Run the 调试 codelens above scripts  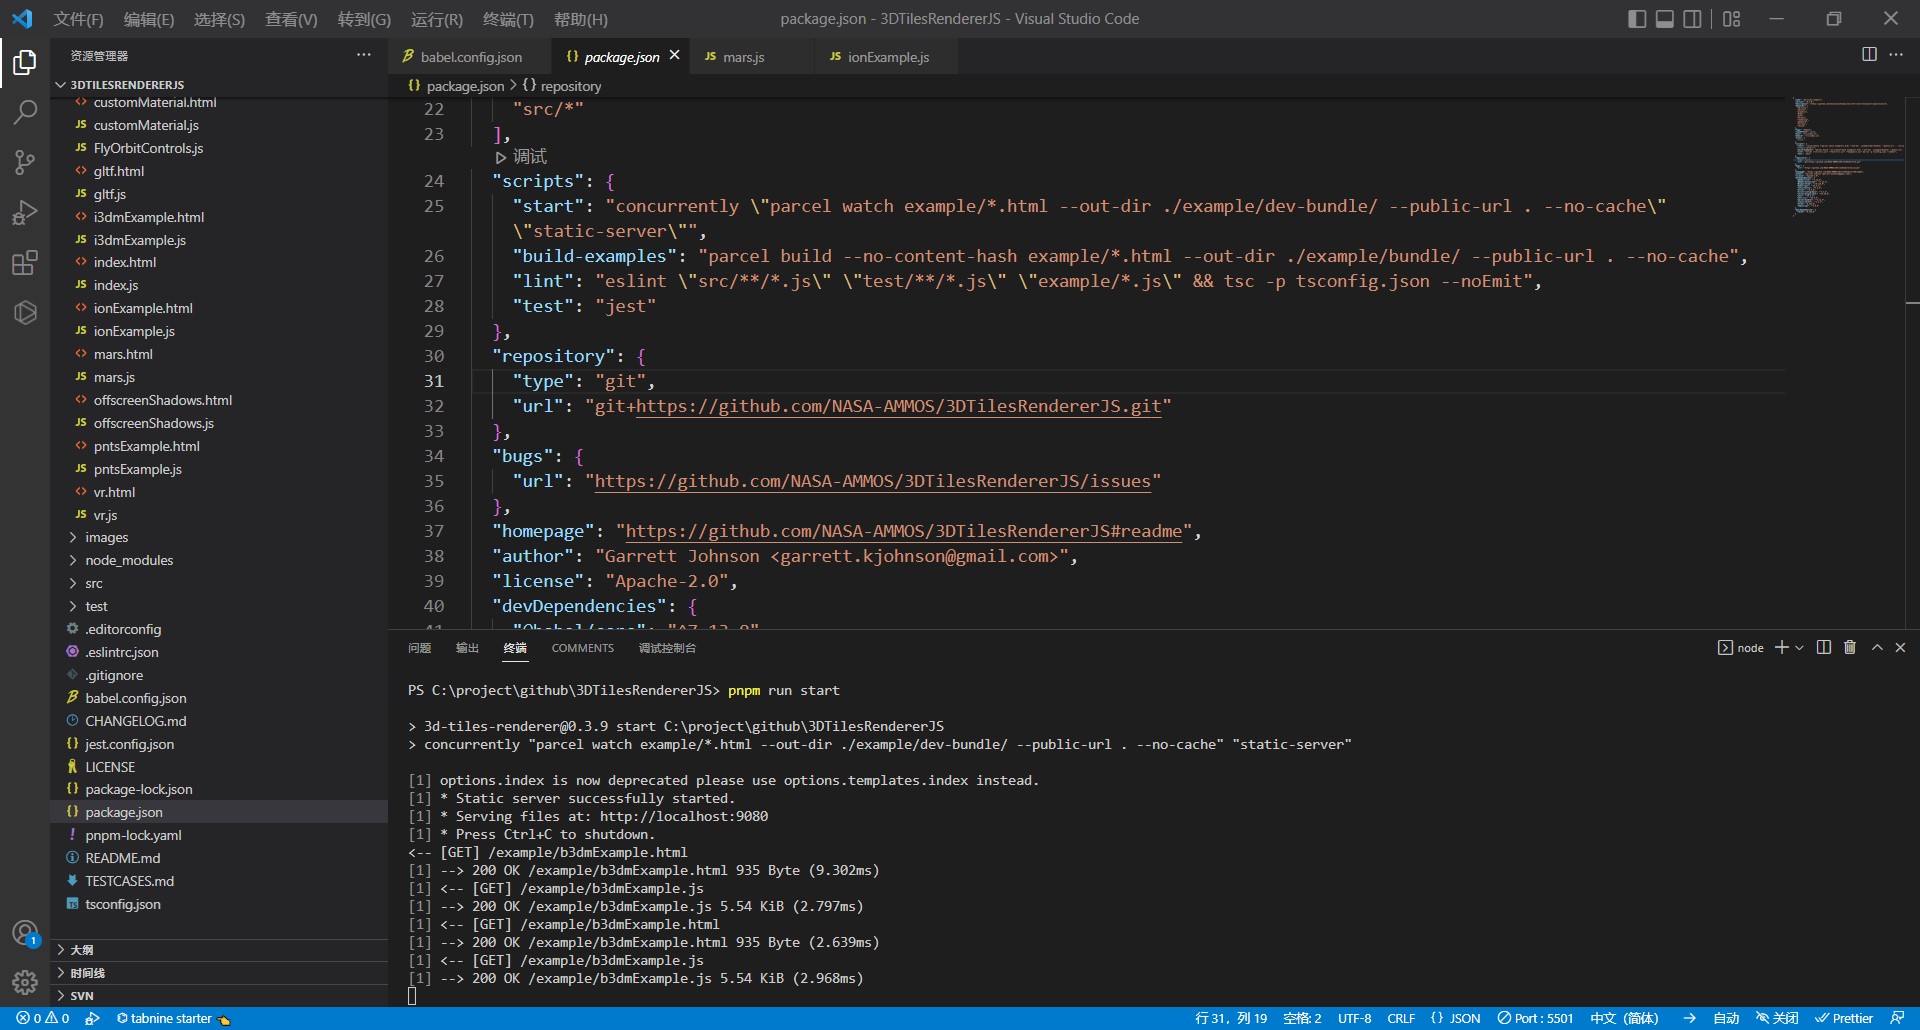tap(527, 156)
